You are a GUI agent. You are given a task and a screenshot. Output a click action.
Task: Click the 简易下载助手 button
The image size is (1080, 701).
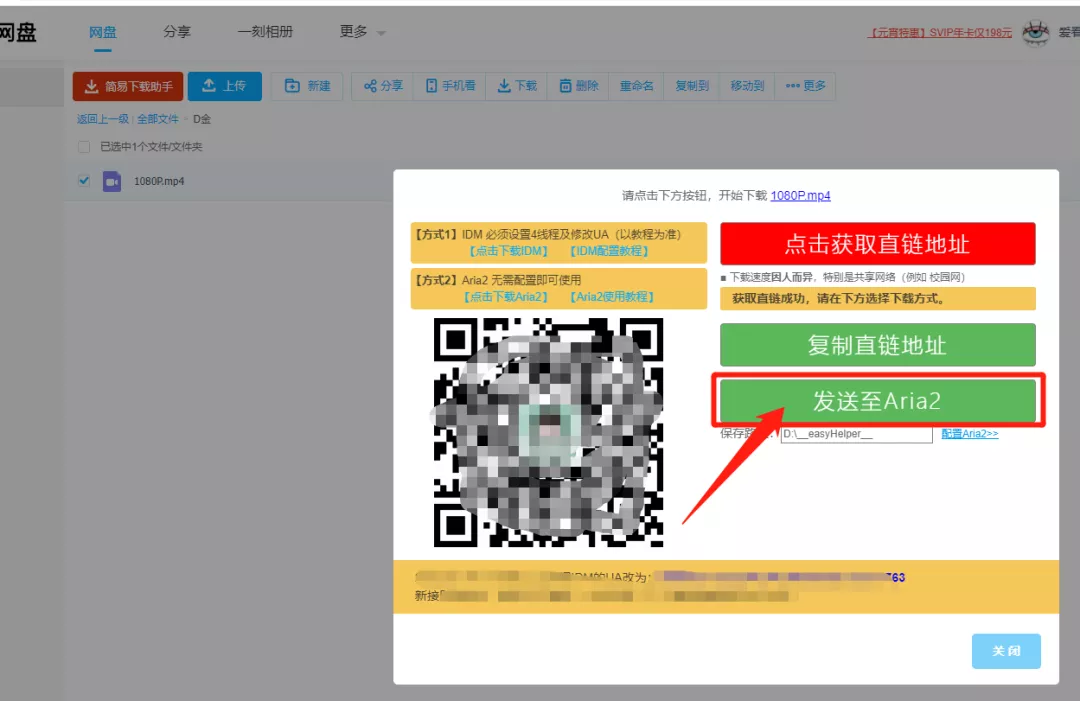128,86
